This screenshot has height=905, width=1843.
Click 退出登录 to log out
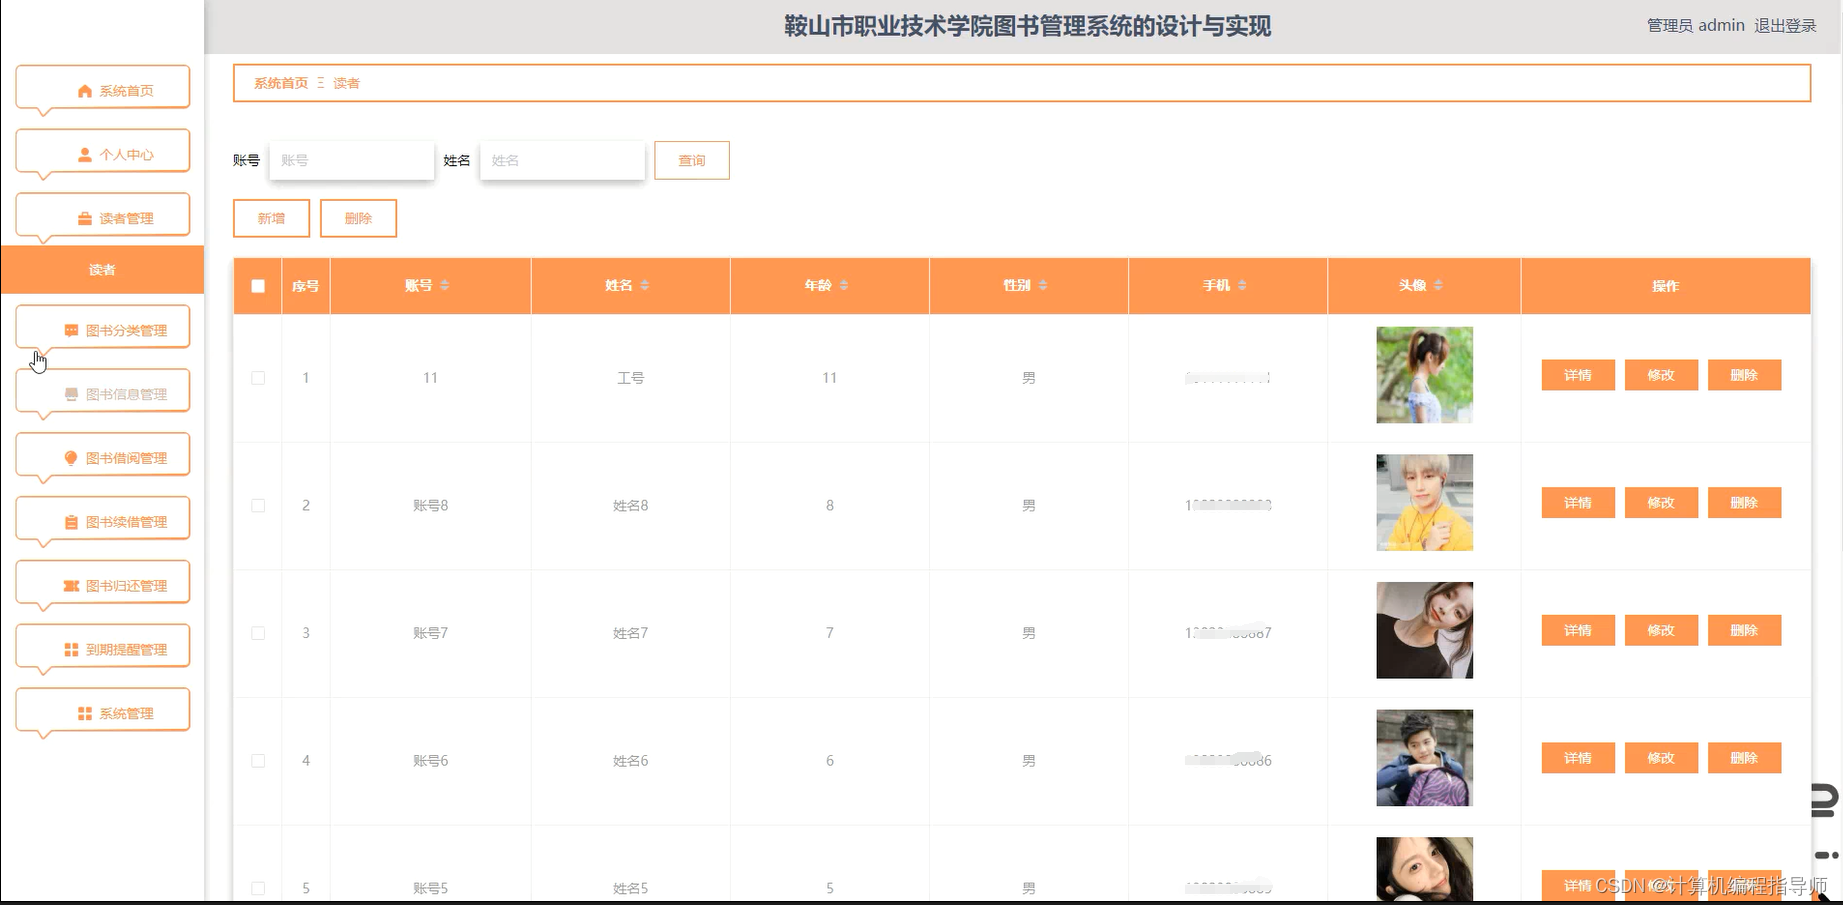point(1785,26)
